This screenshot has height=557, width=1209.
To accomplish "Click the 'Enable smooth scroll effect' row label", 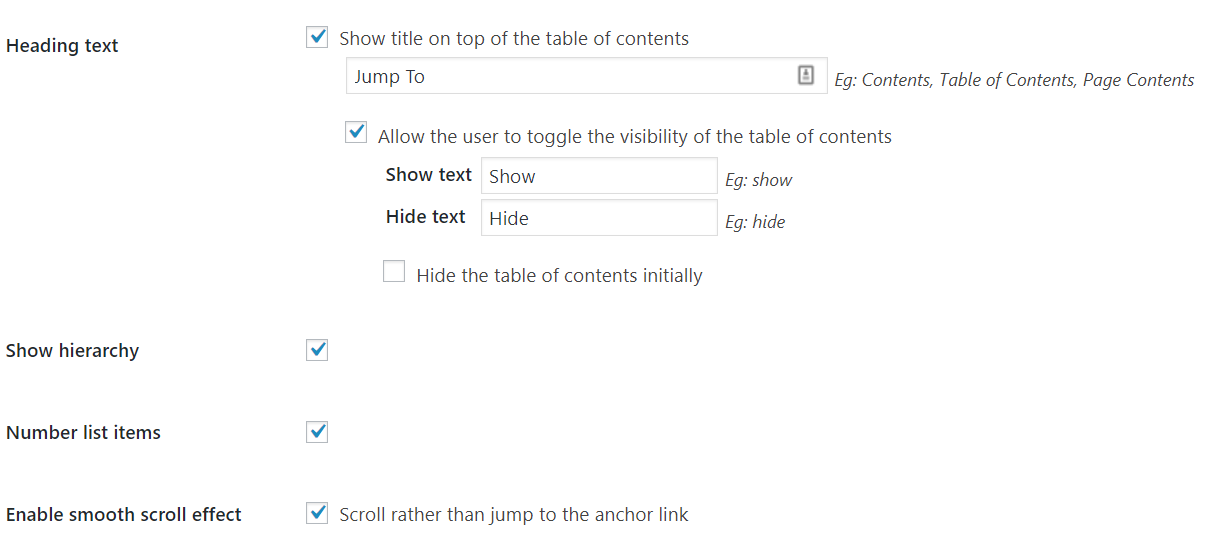I will 124,515.
